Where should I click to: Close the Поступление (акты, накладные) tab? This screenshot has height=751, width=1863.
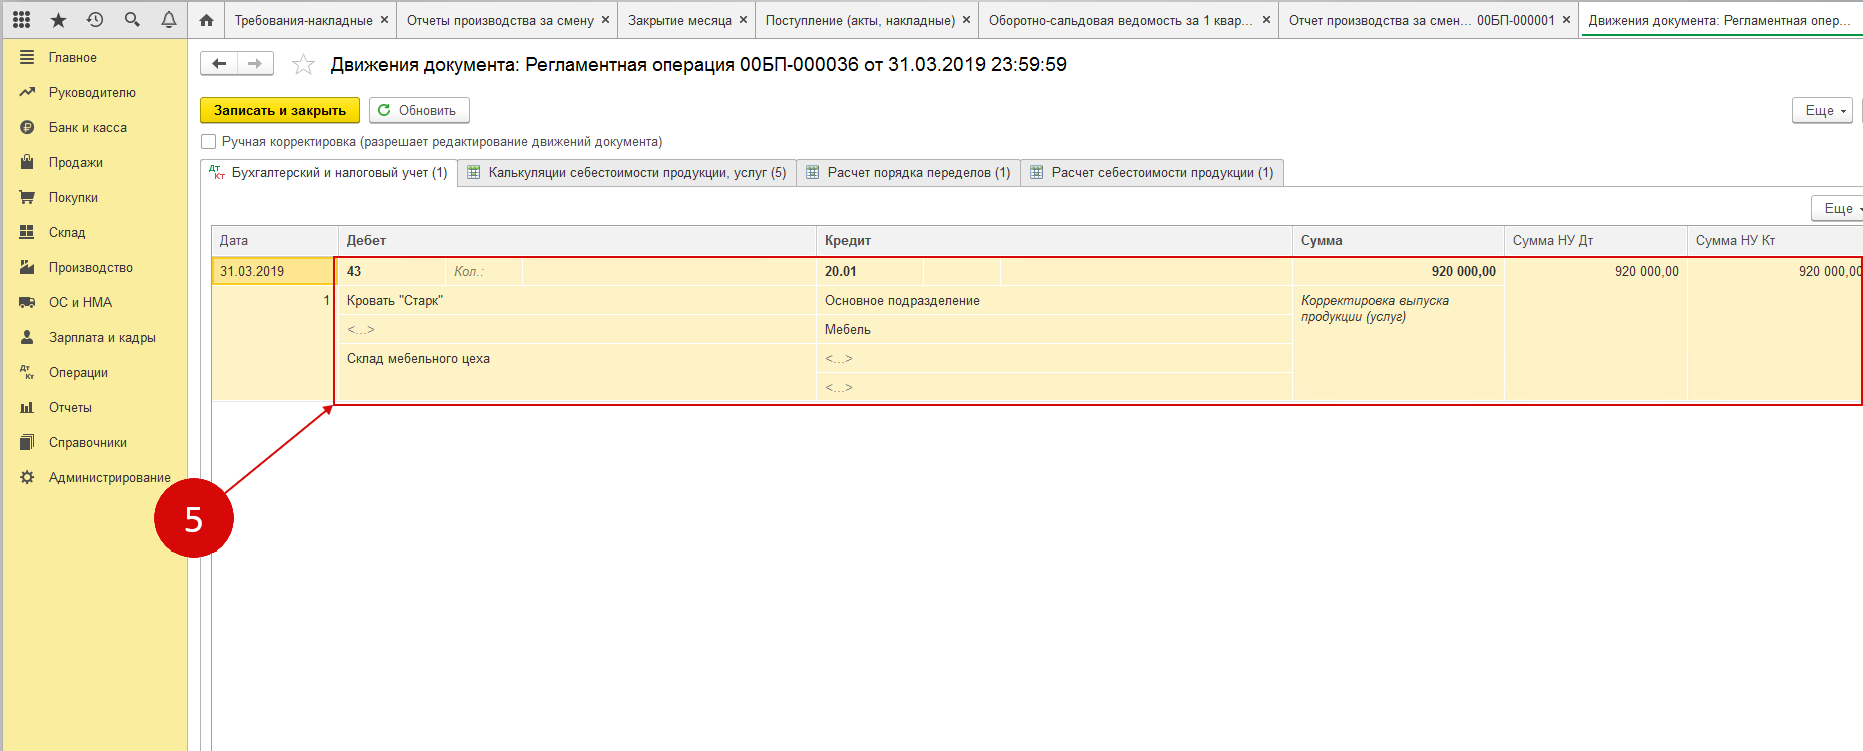tap(966, 20)
